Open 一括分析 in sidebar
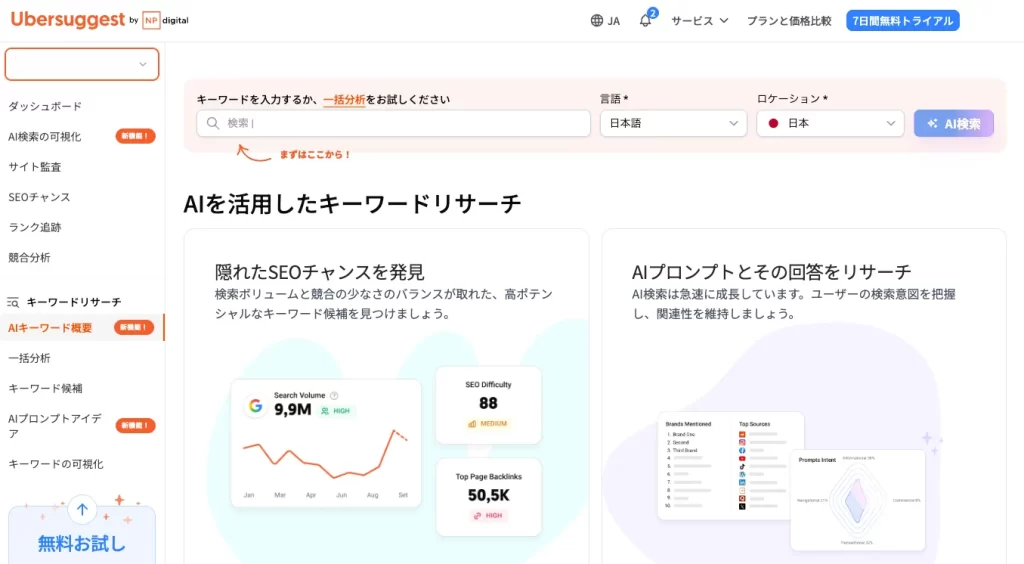Viewport: 1024px width, 564px height. click(29, 358)
